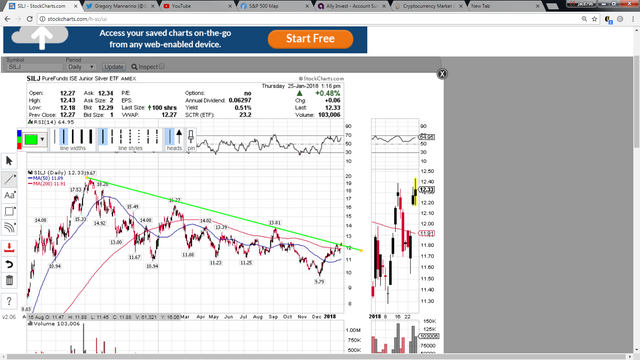Open the Chrome three-dot menu
The image size is (640, 360).
point(633,19)
